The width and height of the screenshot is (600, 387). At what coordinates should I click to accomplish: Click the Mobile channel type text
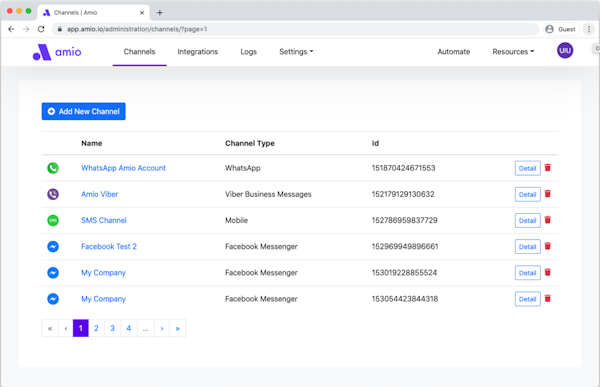(236, 220)
